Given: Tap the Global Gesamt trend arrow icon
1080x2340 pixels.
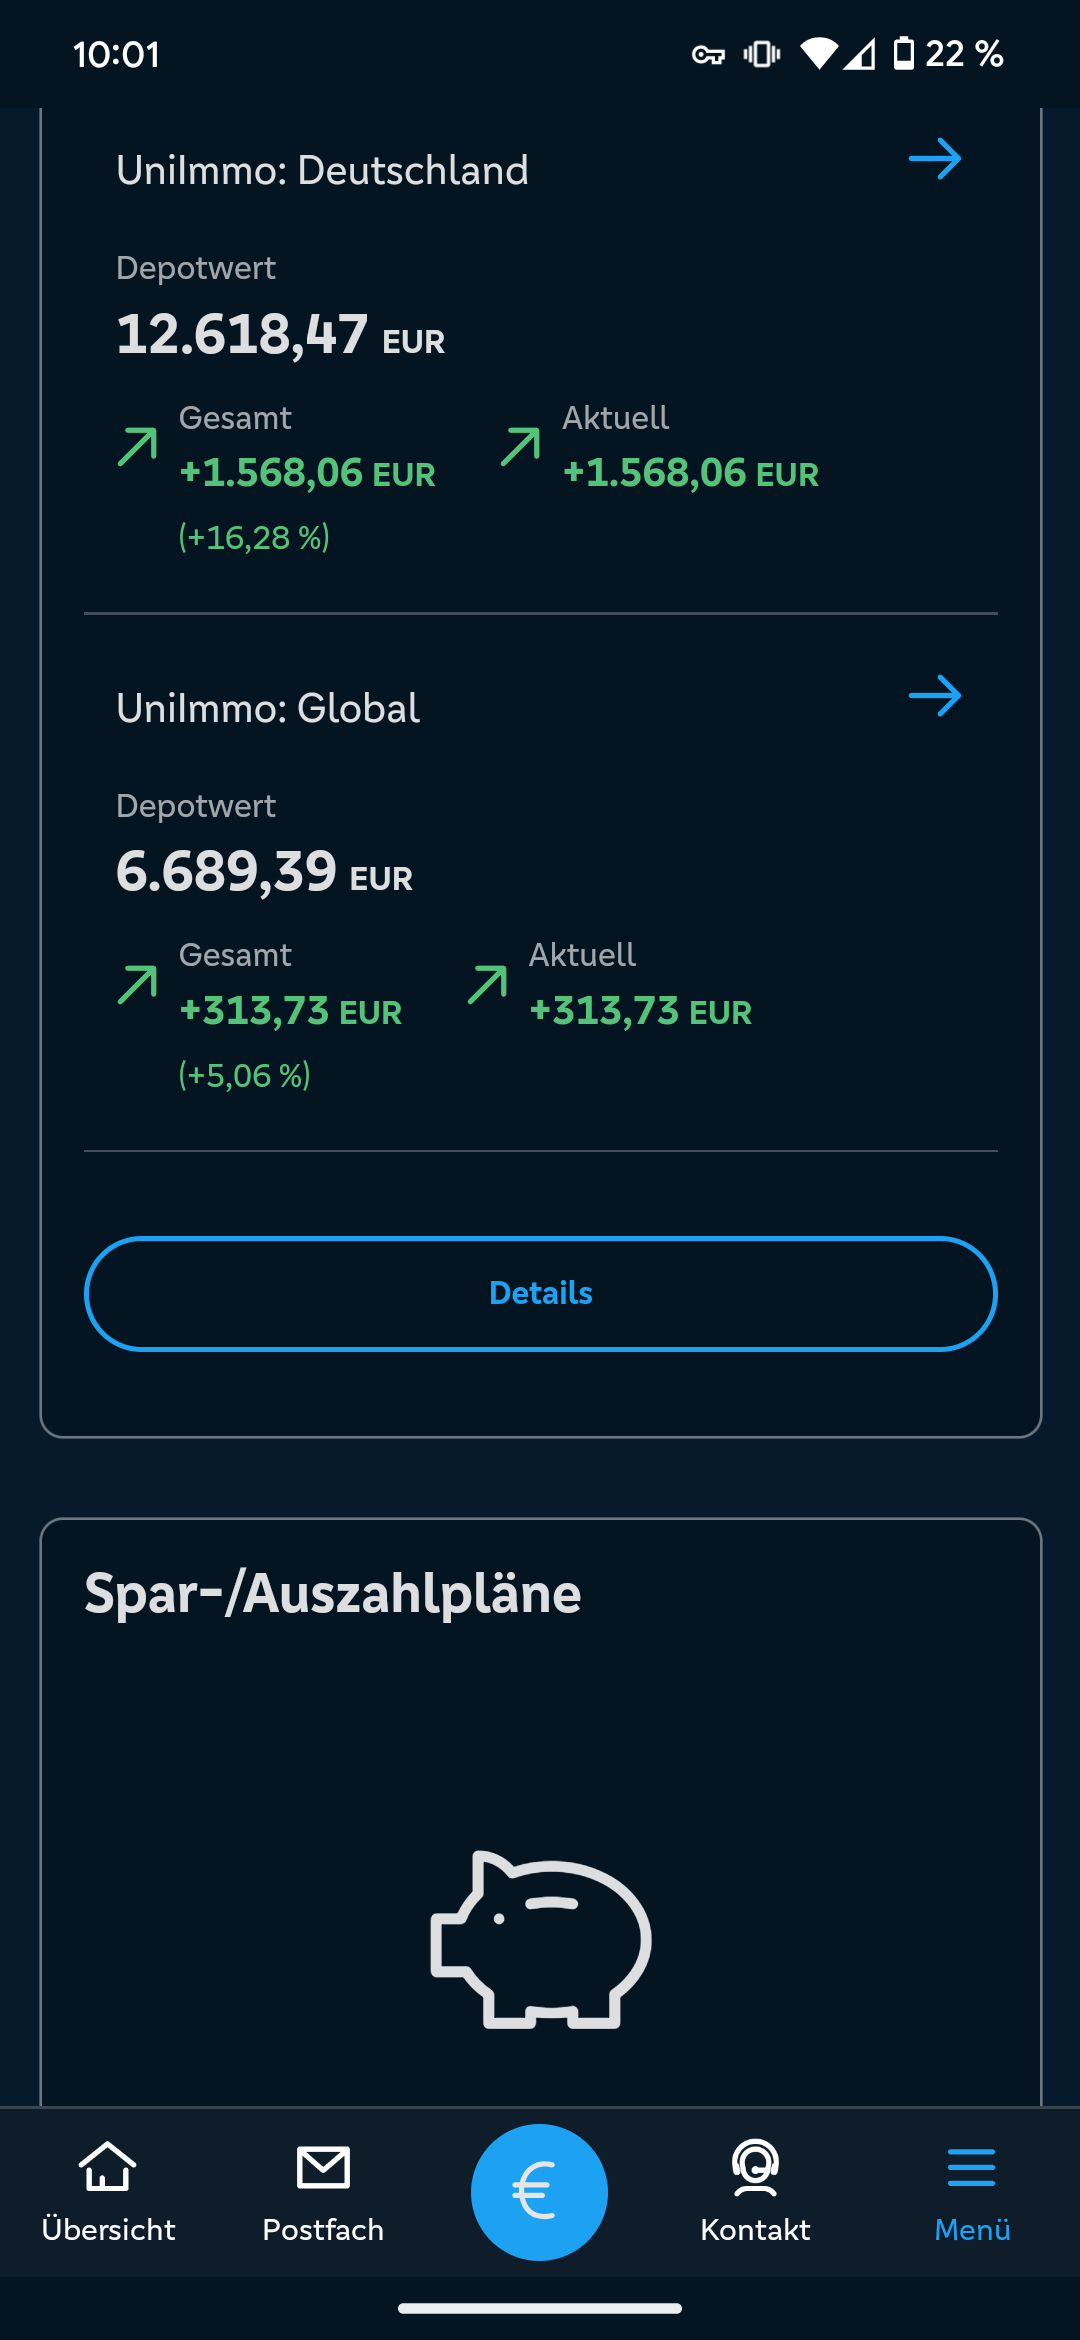Looking at the screenshot, I should [137, 984].
